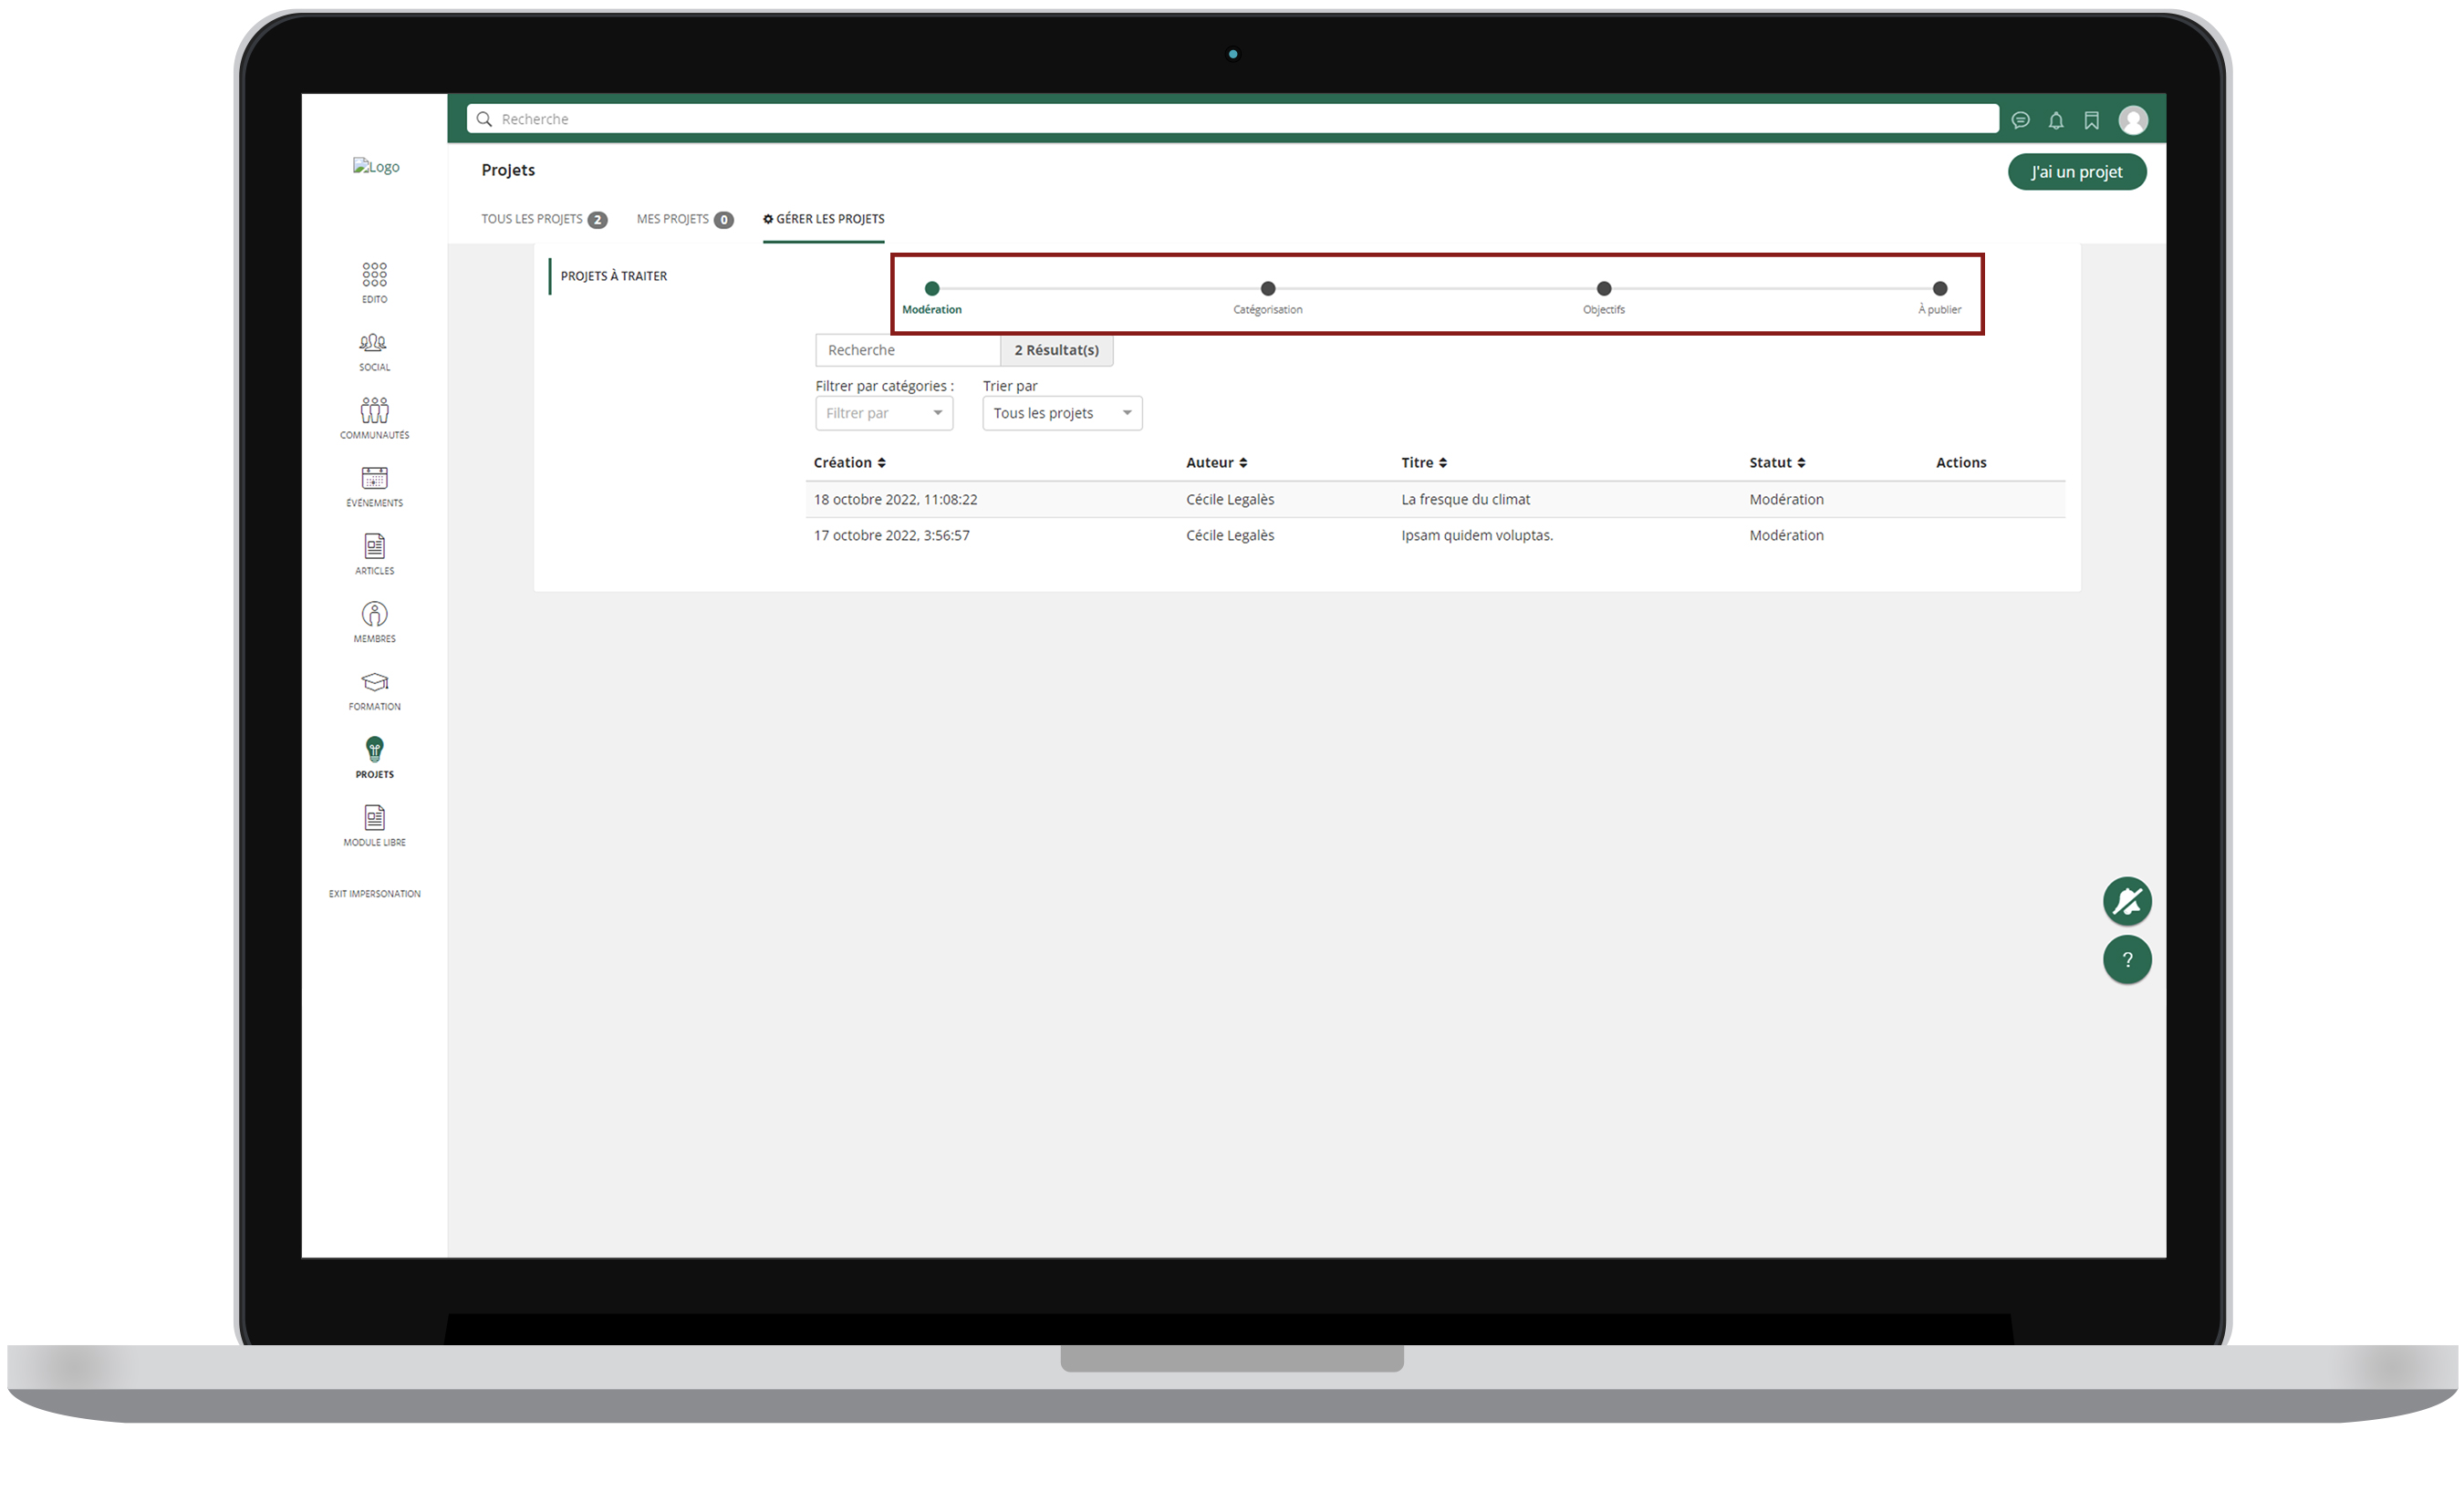Open the Tous les projets sort dropdown
This screenshot has width=2464, height=1492.
pos(1061,413)
